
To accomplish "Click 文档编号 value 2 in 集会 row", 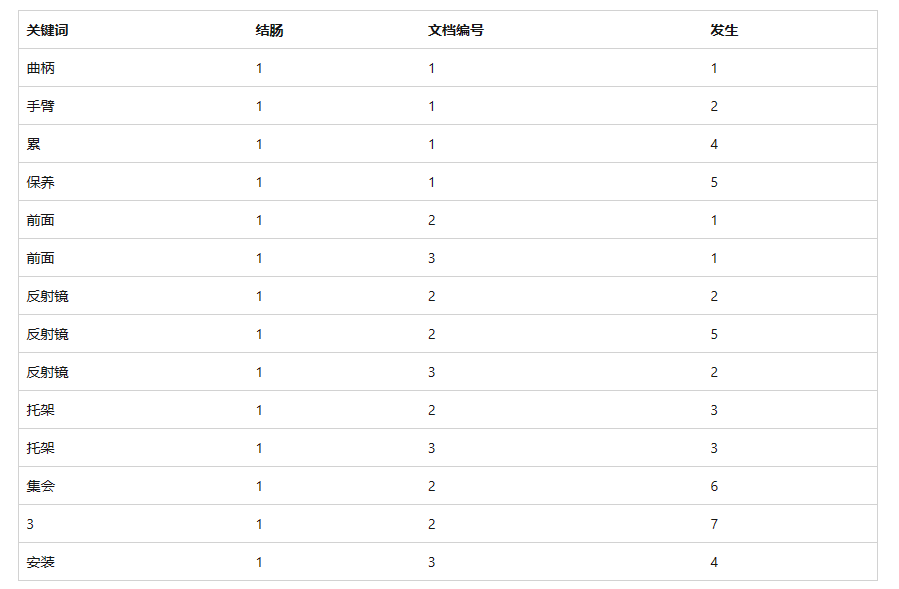I will pyautogui.click(x=432, y=486).
